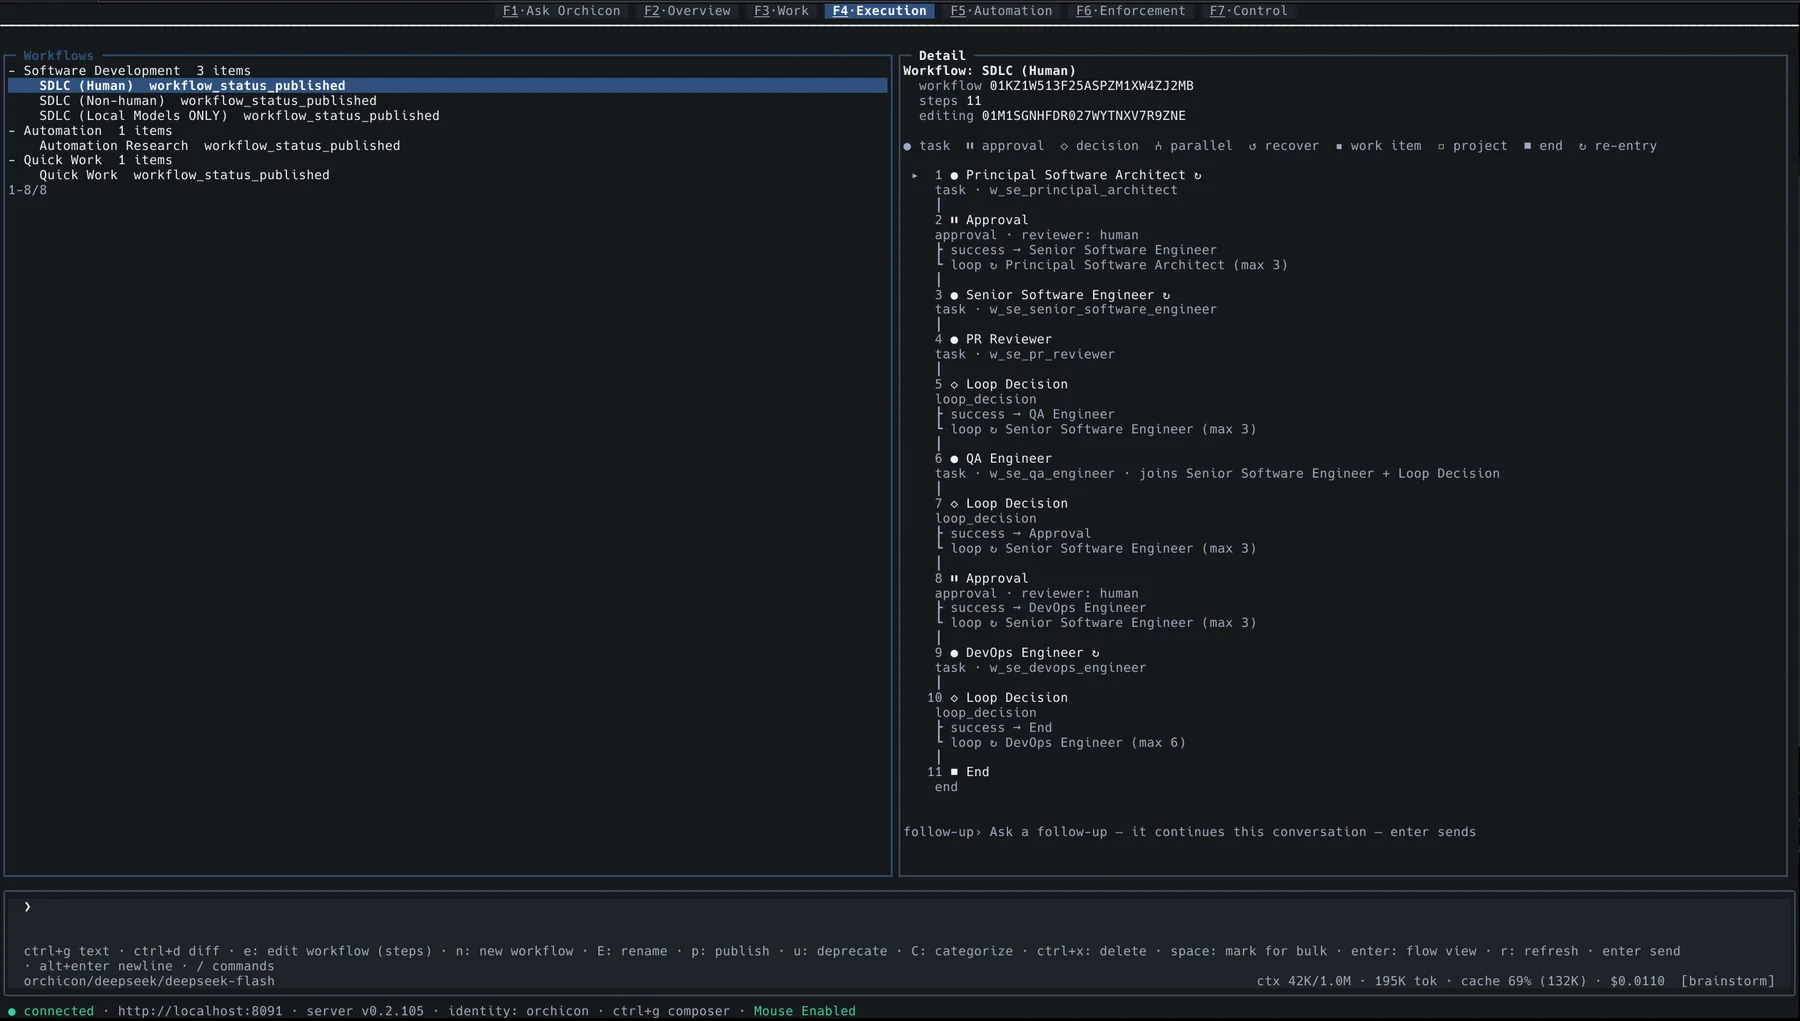Click the workflow ID 01KZ1W513F25ASPZM1XW4ZJ2MB

[x=1091, y=86]
